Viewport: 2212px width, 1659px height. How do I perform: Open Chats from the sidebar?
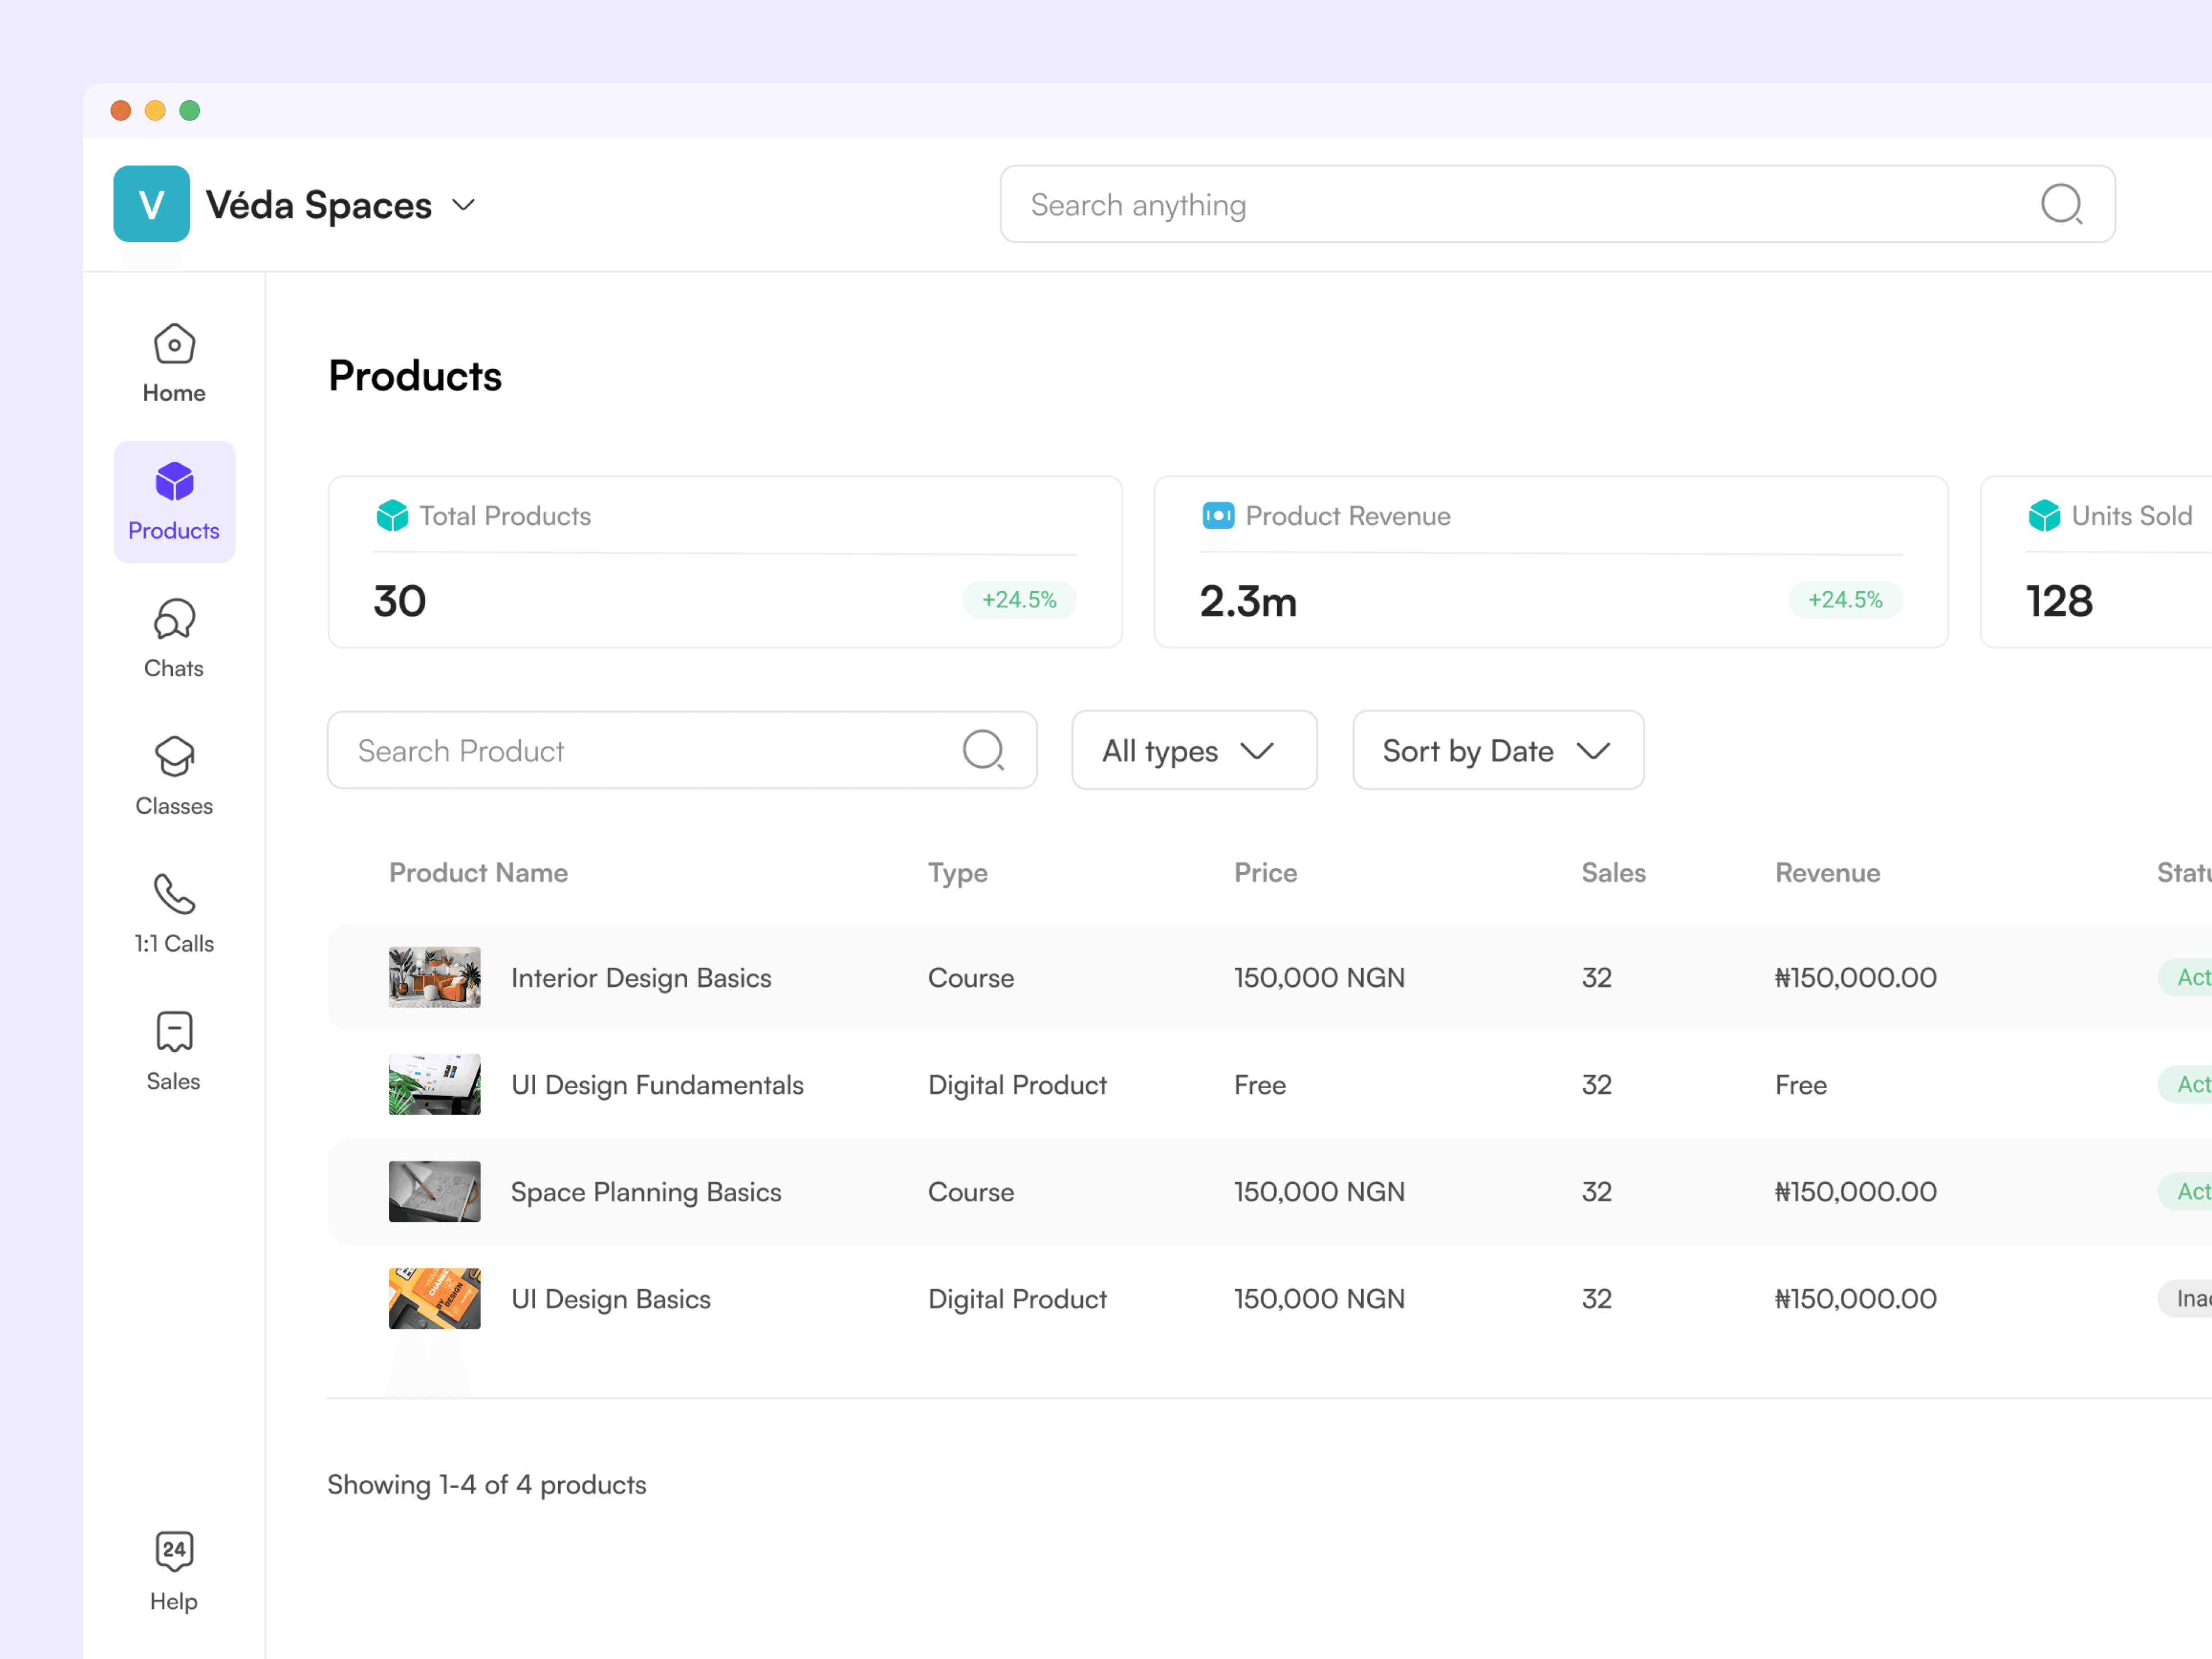(x=174, y=619)
